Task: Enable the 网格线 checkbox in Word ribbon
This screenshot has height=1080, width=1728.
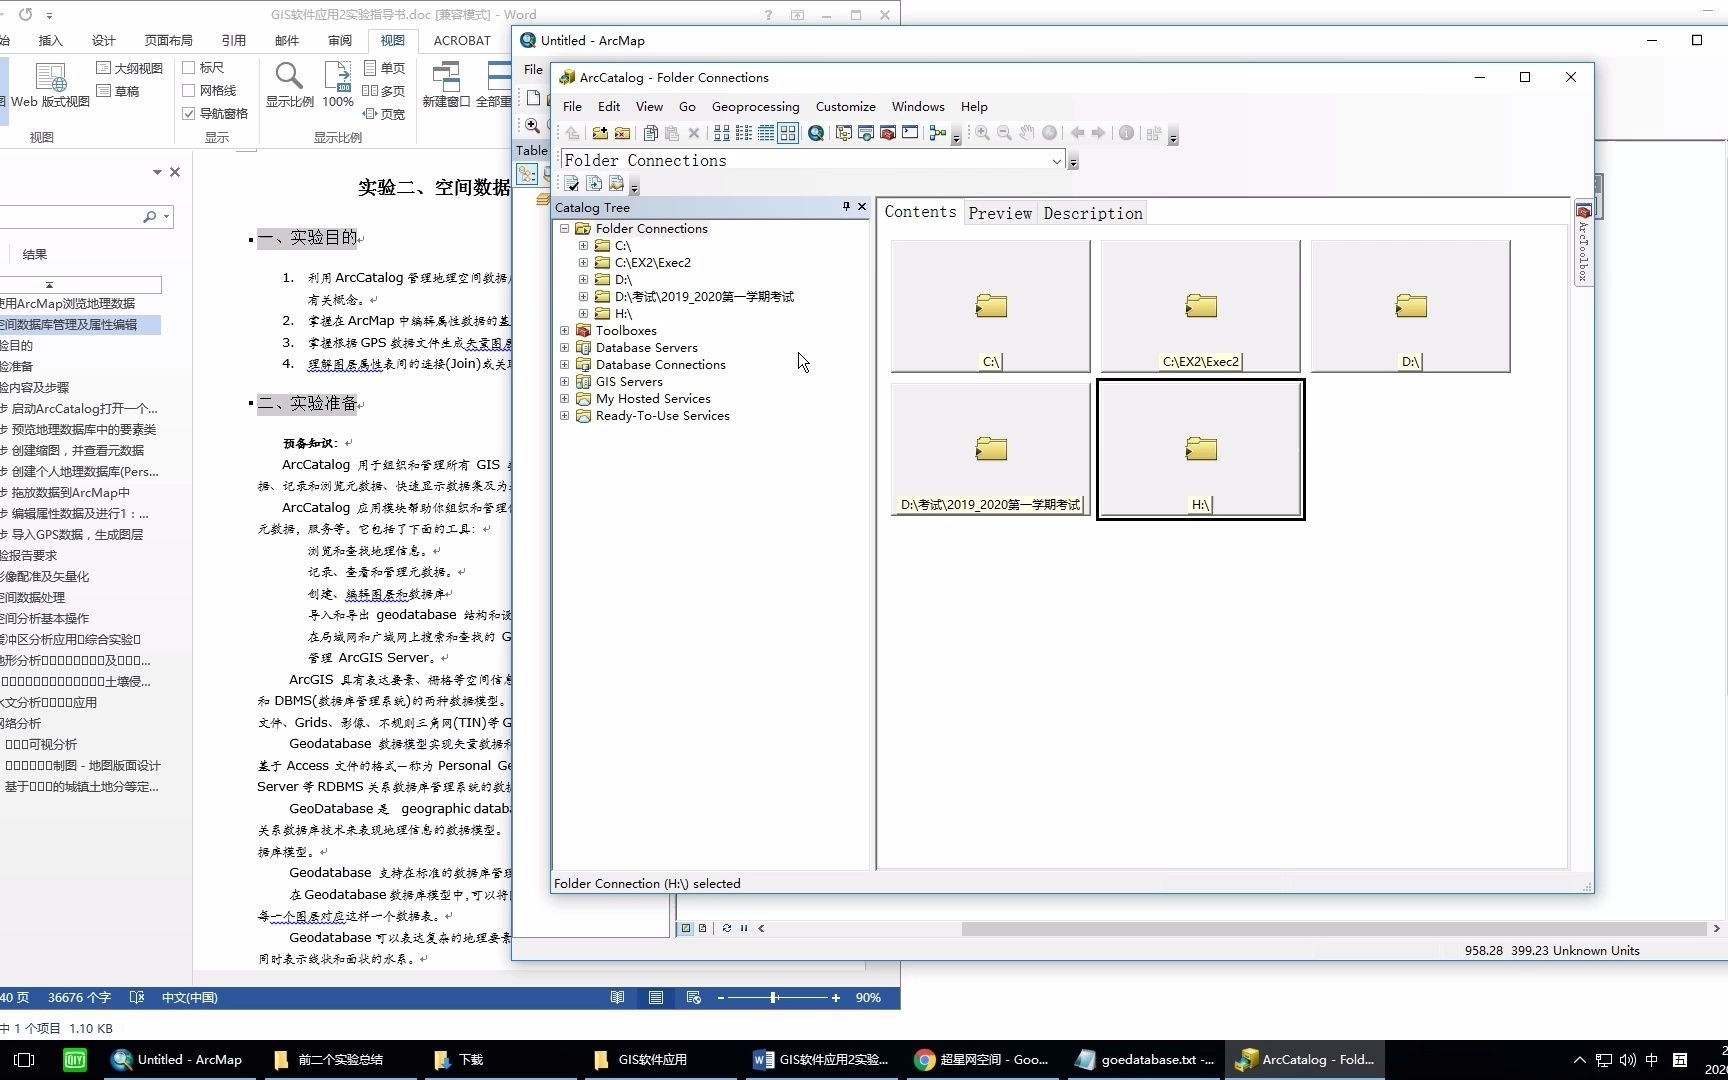Action: 189,90
